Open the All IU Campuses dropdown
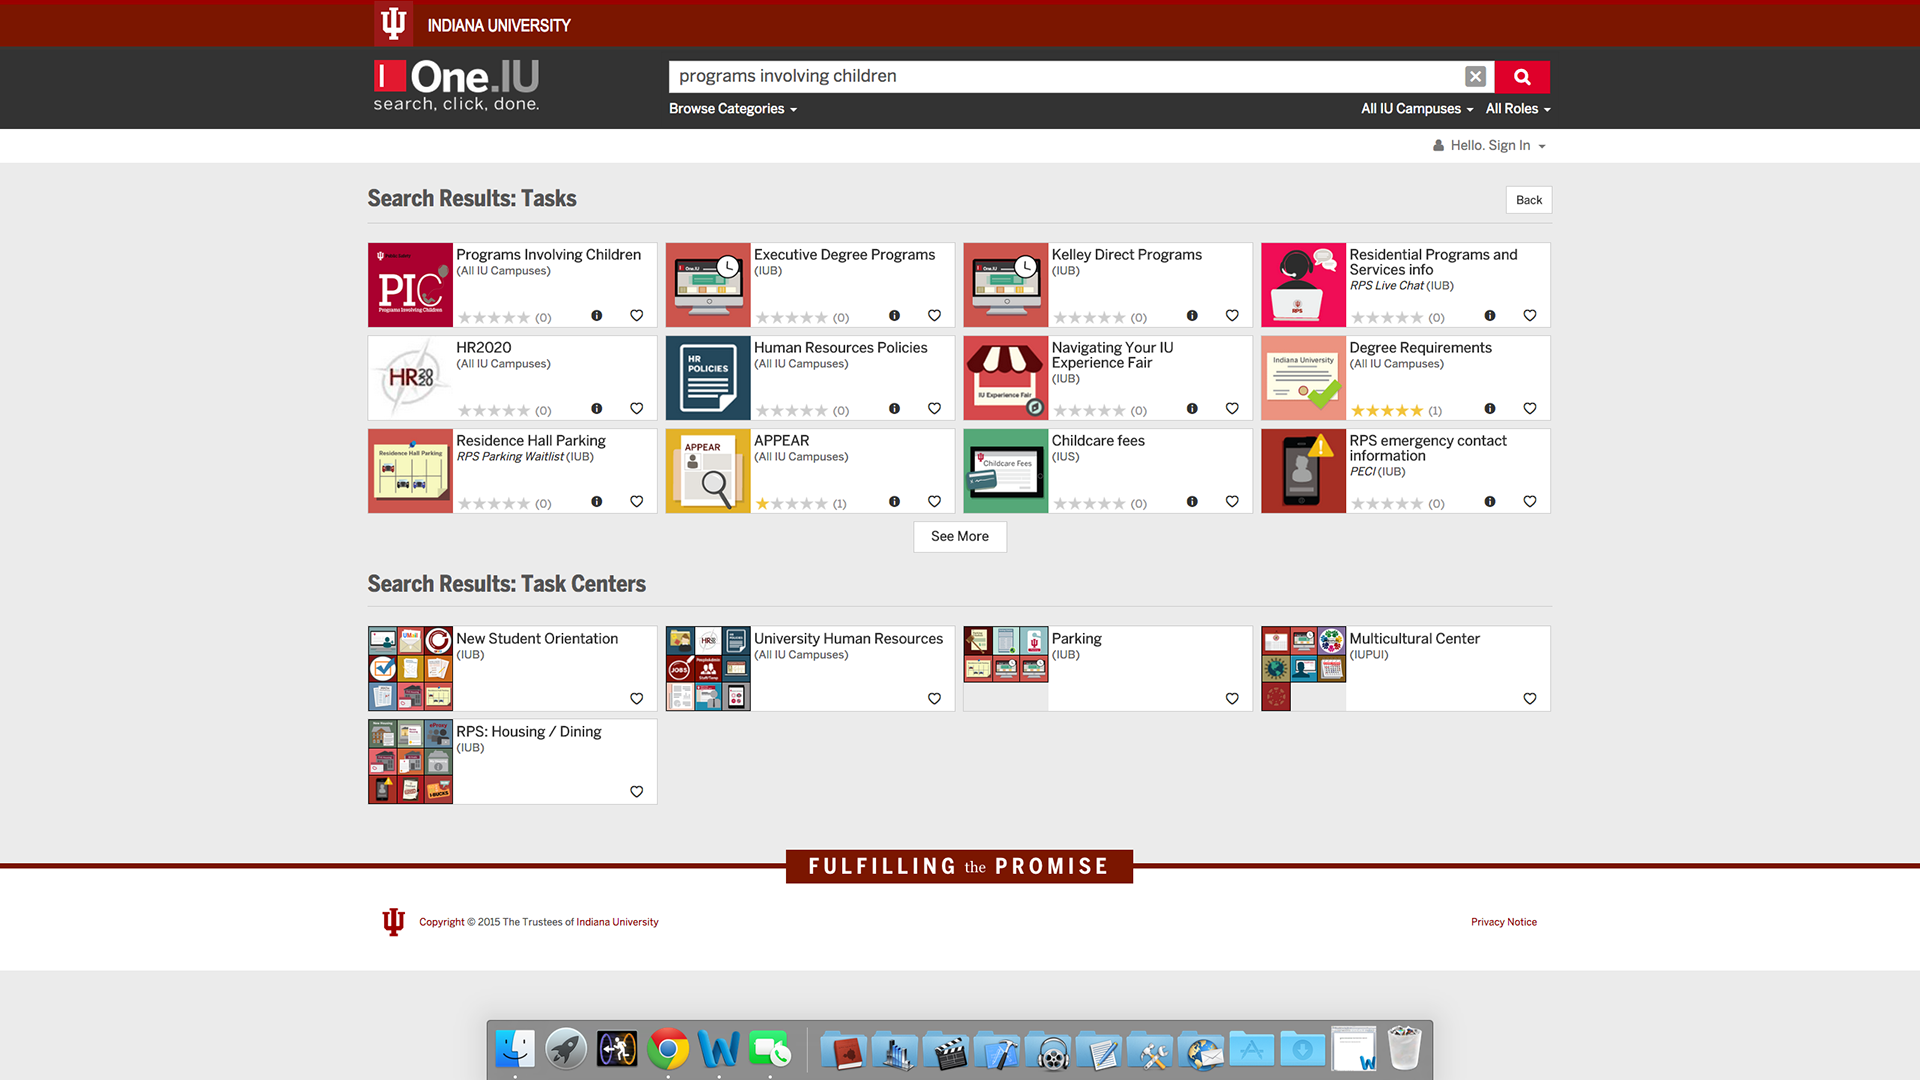The image size is (1920, 1080). pos(1416,109)
